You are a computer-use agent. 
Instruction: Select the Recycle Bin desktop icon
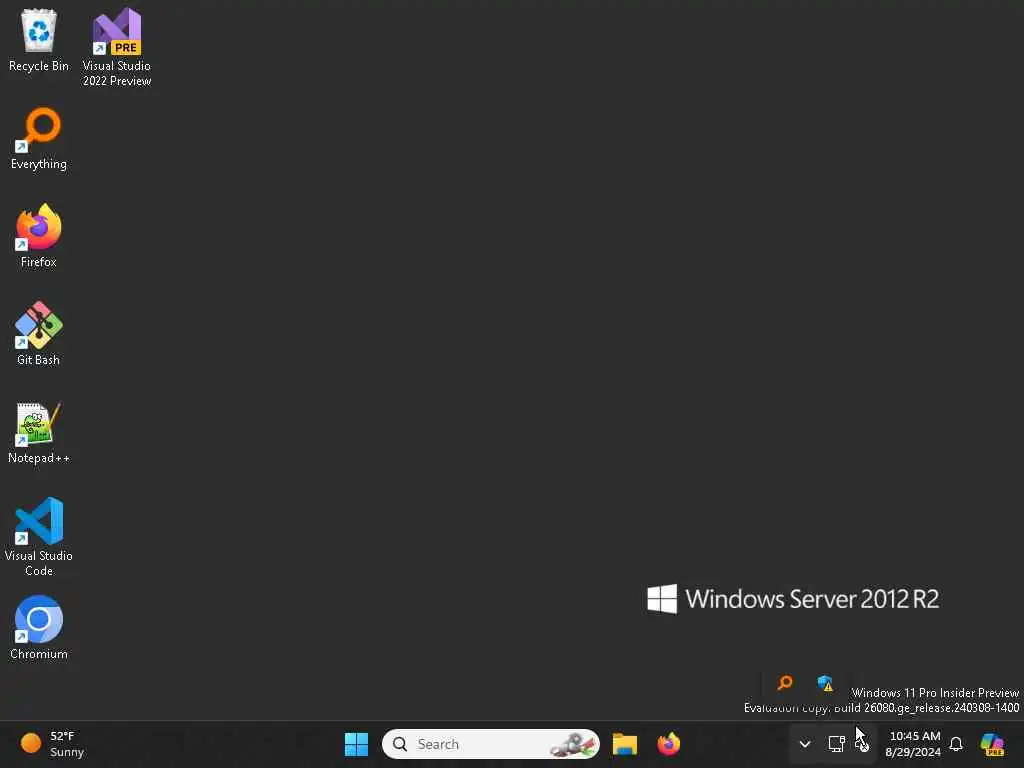[39, 40]
